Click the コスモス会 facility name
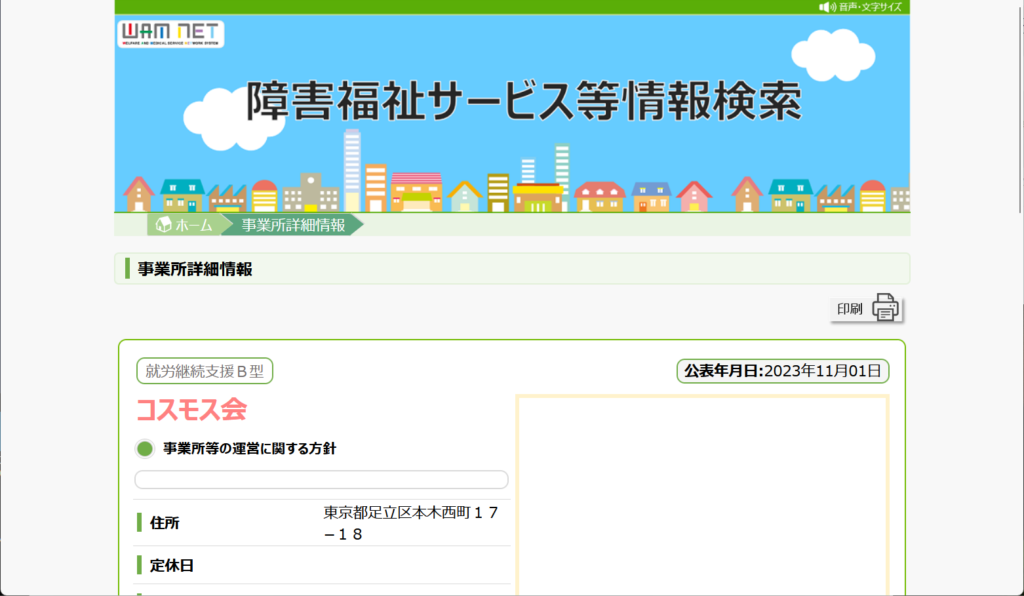This screenshot has height=596, width=1024. (x=191, y=410)
